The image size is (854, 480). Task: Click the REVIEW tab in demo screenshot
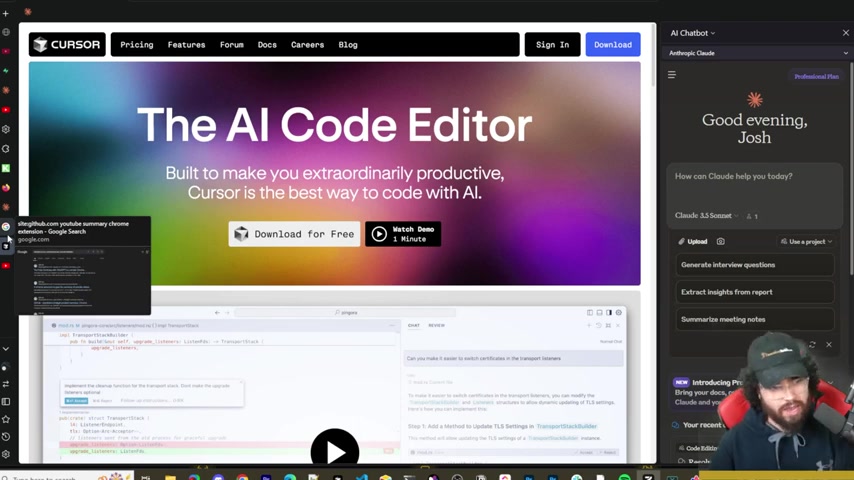pyautogui.click(x=436, y=326)
